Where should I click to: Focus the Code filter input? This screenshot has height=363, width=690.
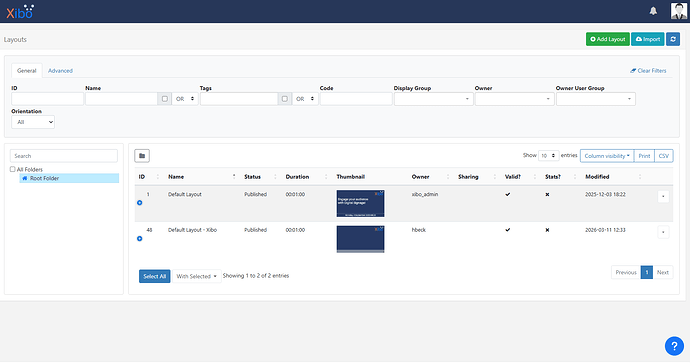[x=356, y=99]
